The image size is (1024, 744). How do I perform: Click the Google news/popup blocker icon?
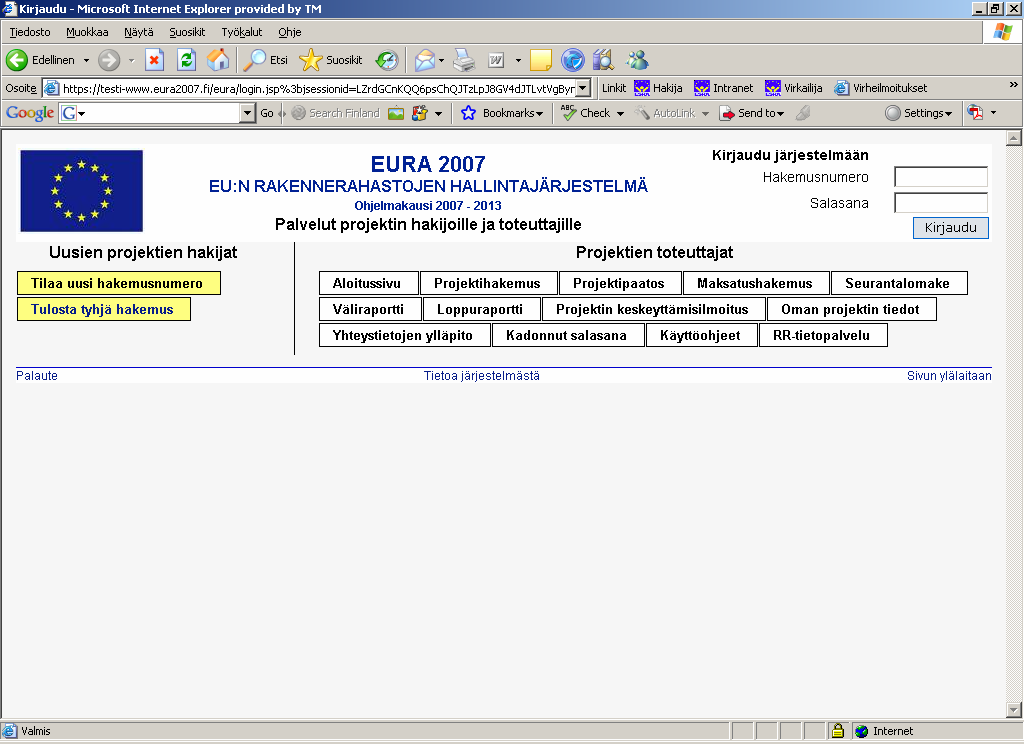[420, 113]
